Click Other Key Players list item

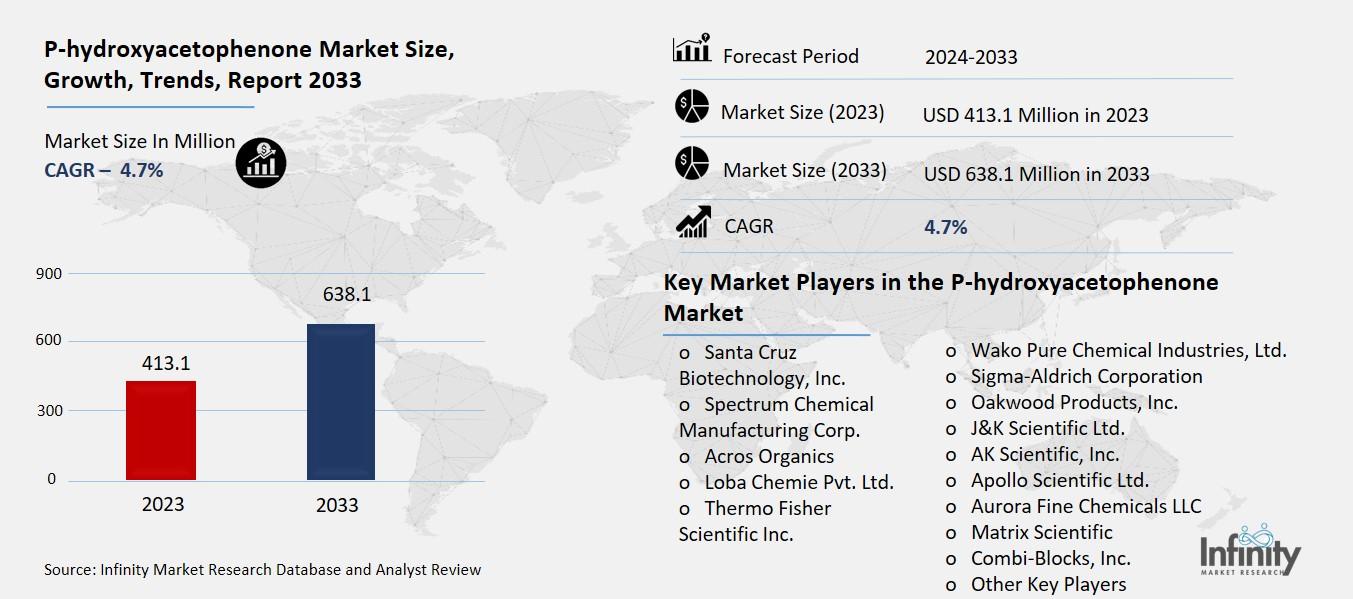1048,584
